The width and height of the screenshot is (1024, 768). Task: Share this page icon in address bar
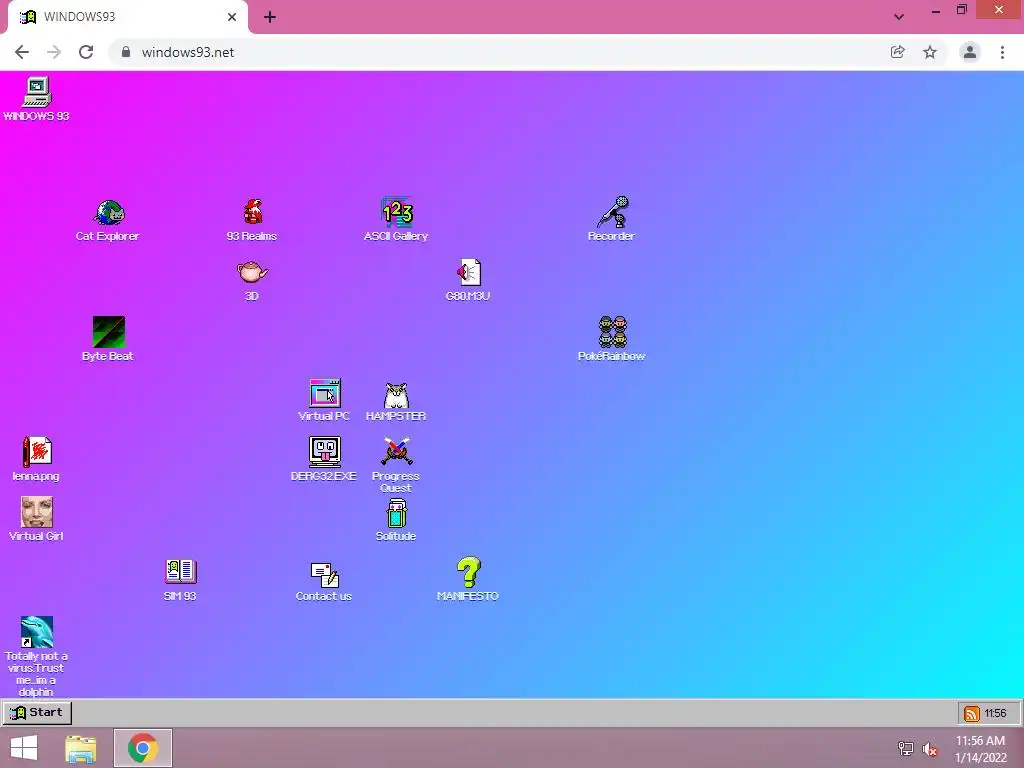tap(898, 52)
